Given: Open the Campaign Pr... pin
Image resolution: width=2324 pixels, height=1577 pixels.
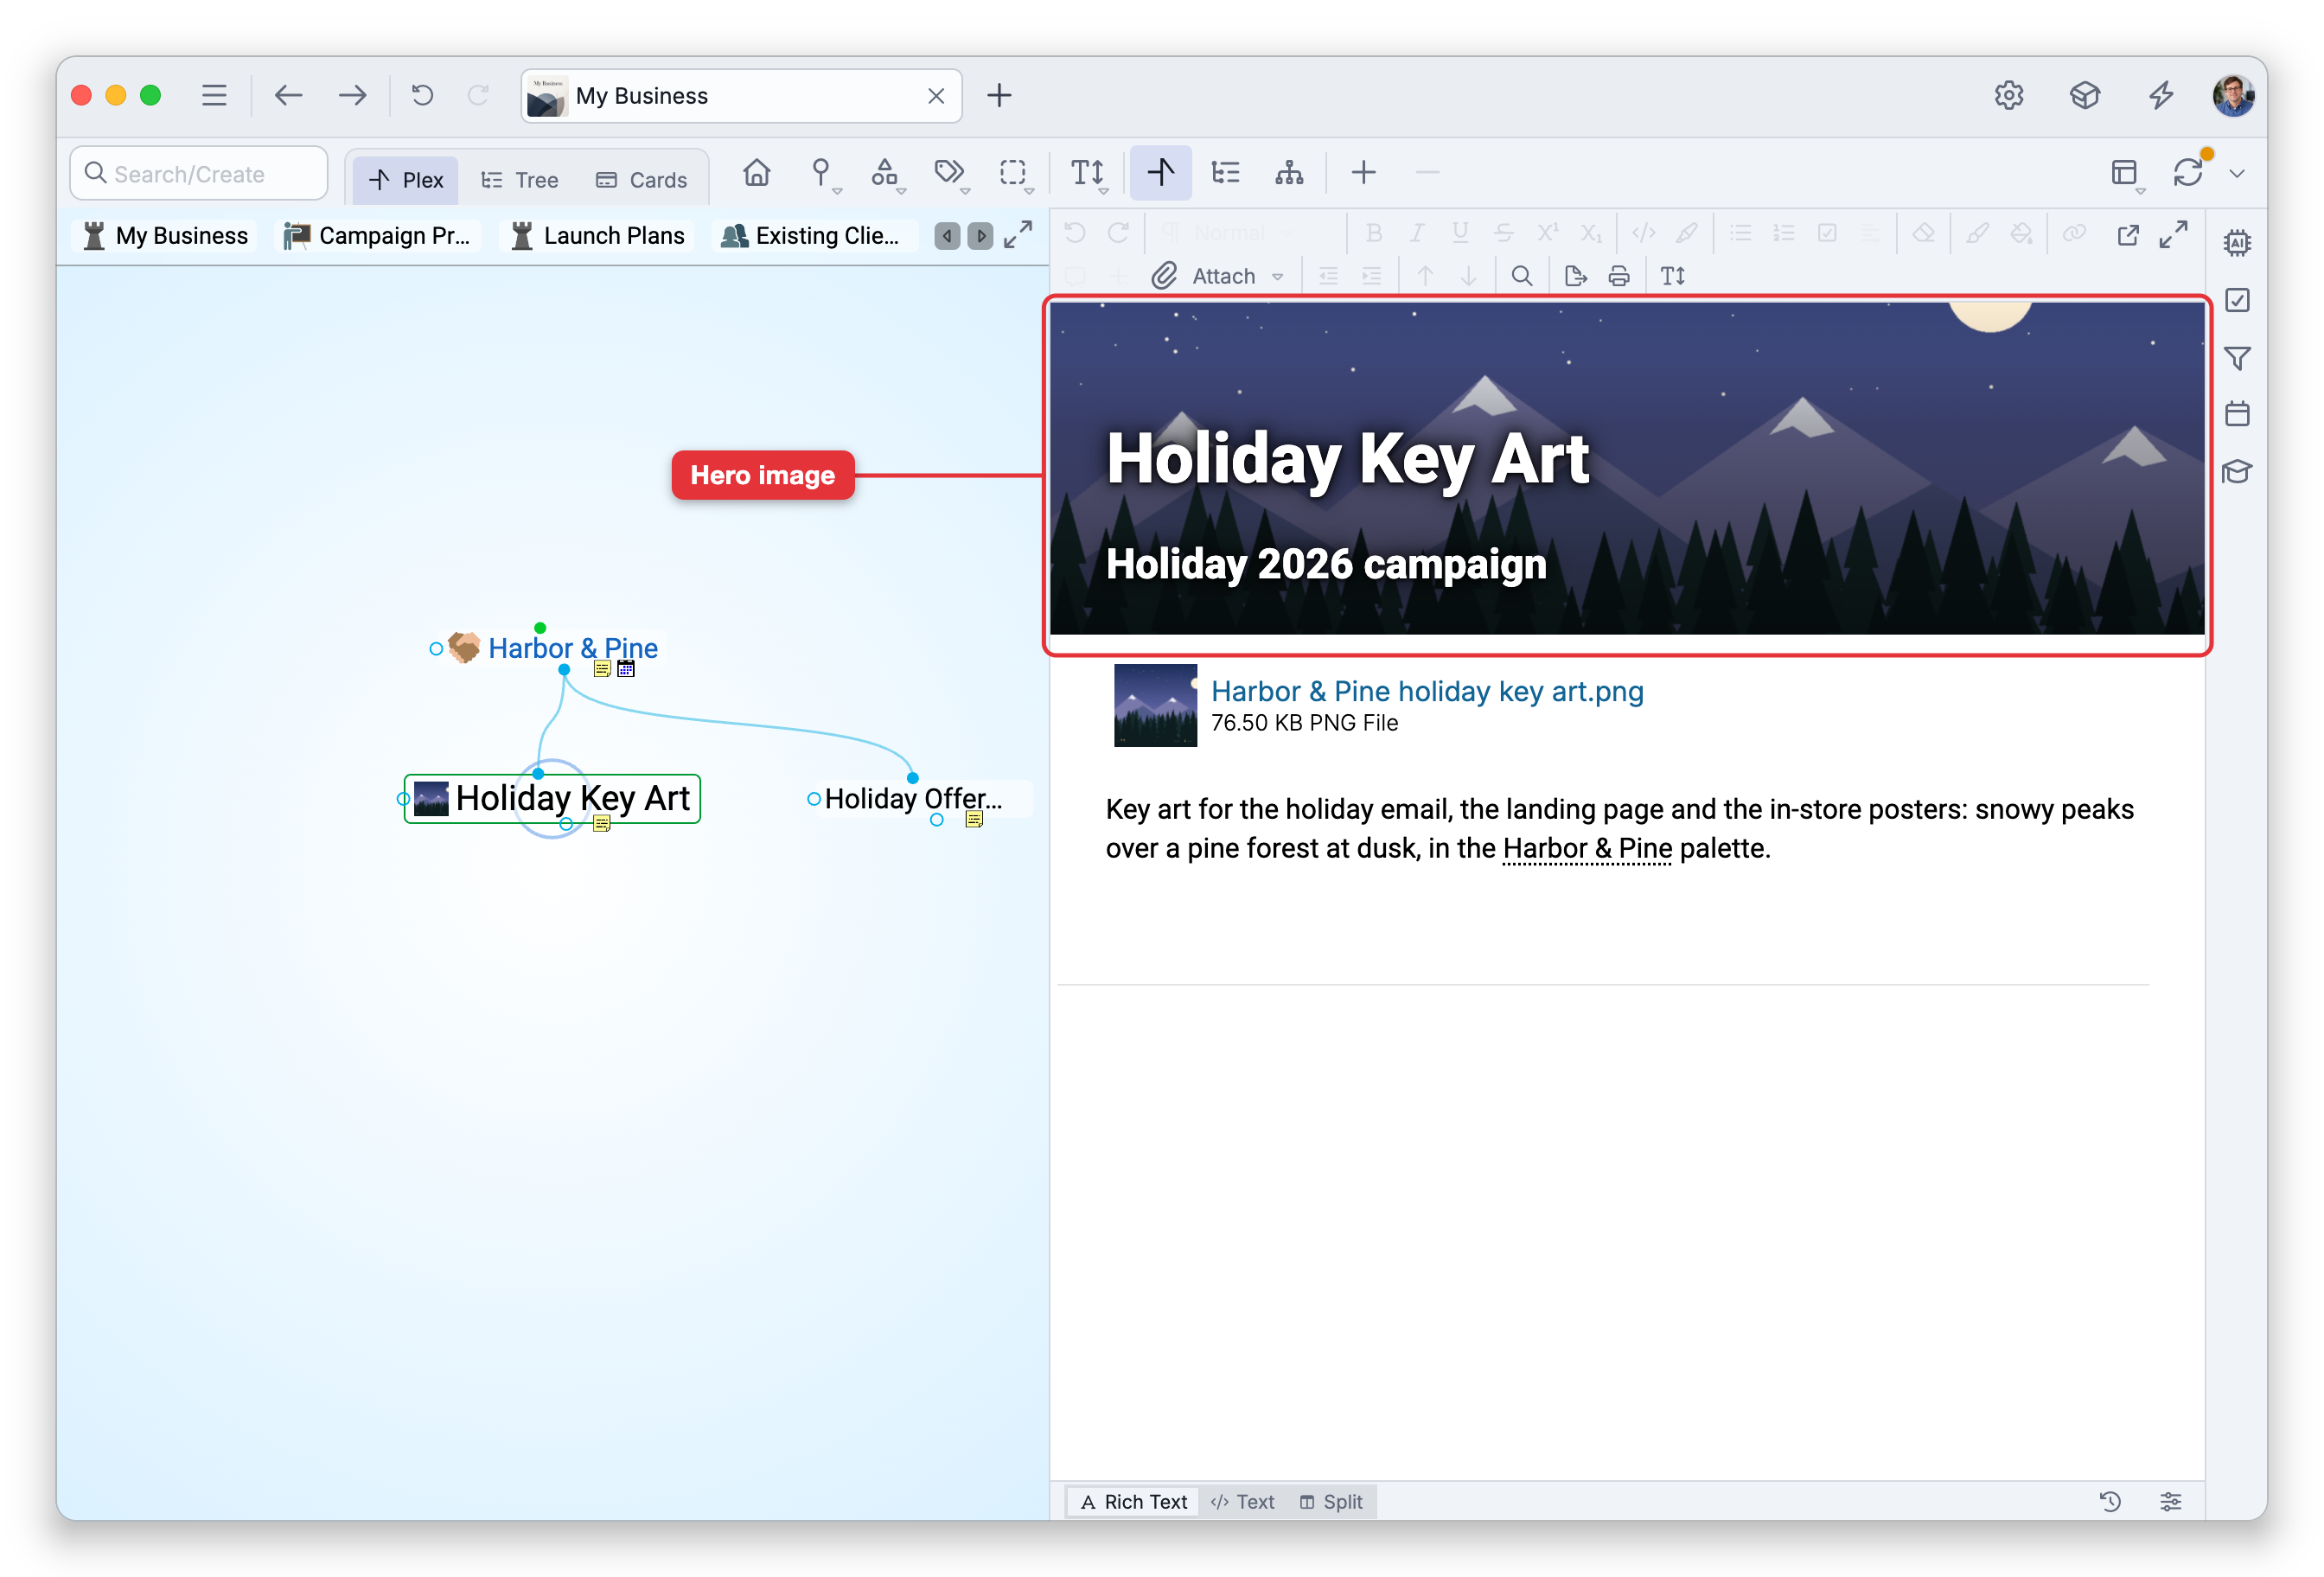Looking at the screenshot, I should coord(376,236).
